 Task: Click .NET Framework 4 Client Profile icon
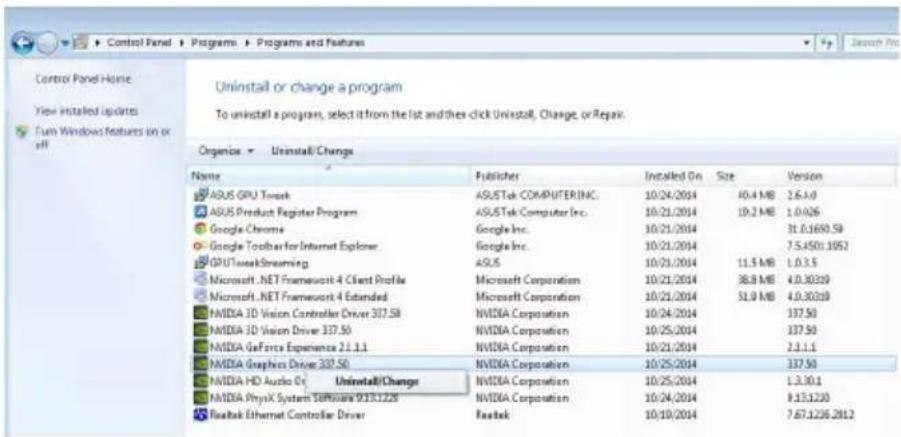[x=200, y=280]
